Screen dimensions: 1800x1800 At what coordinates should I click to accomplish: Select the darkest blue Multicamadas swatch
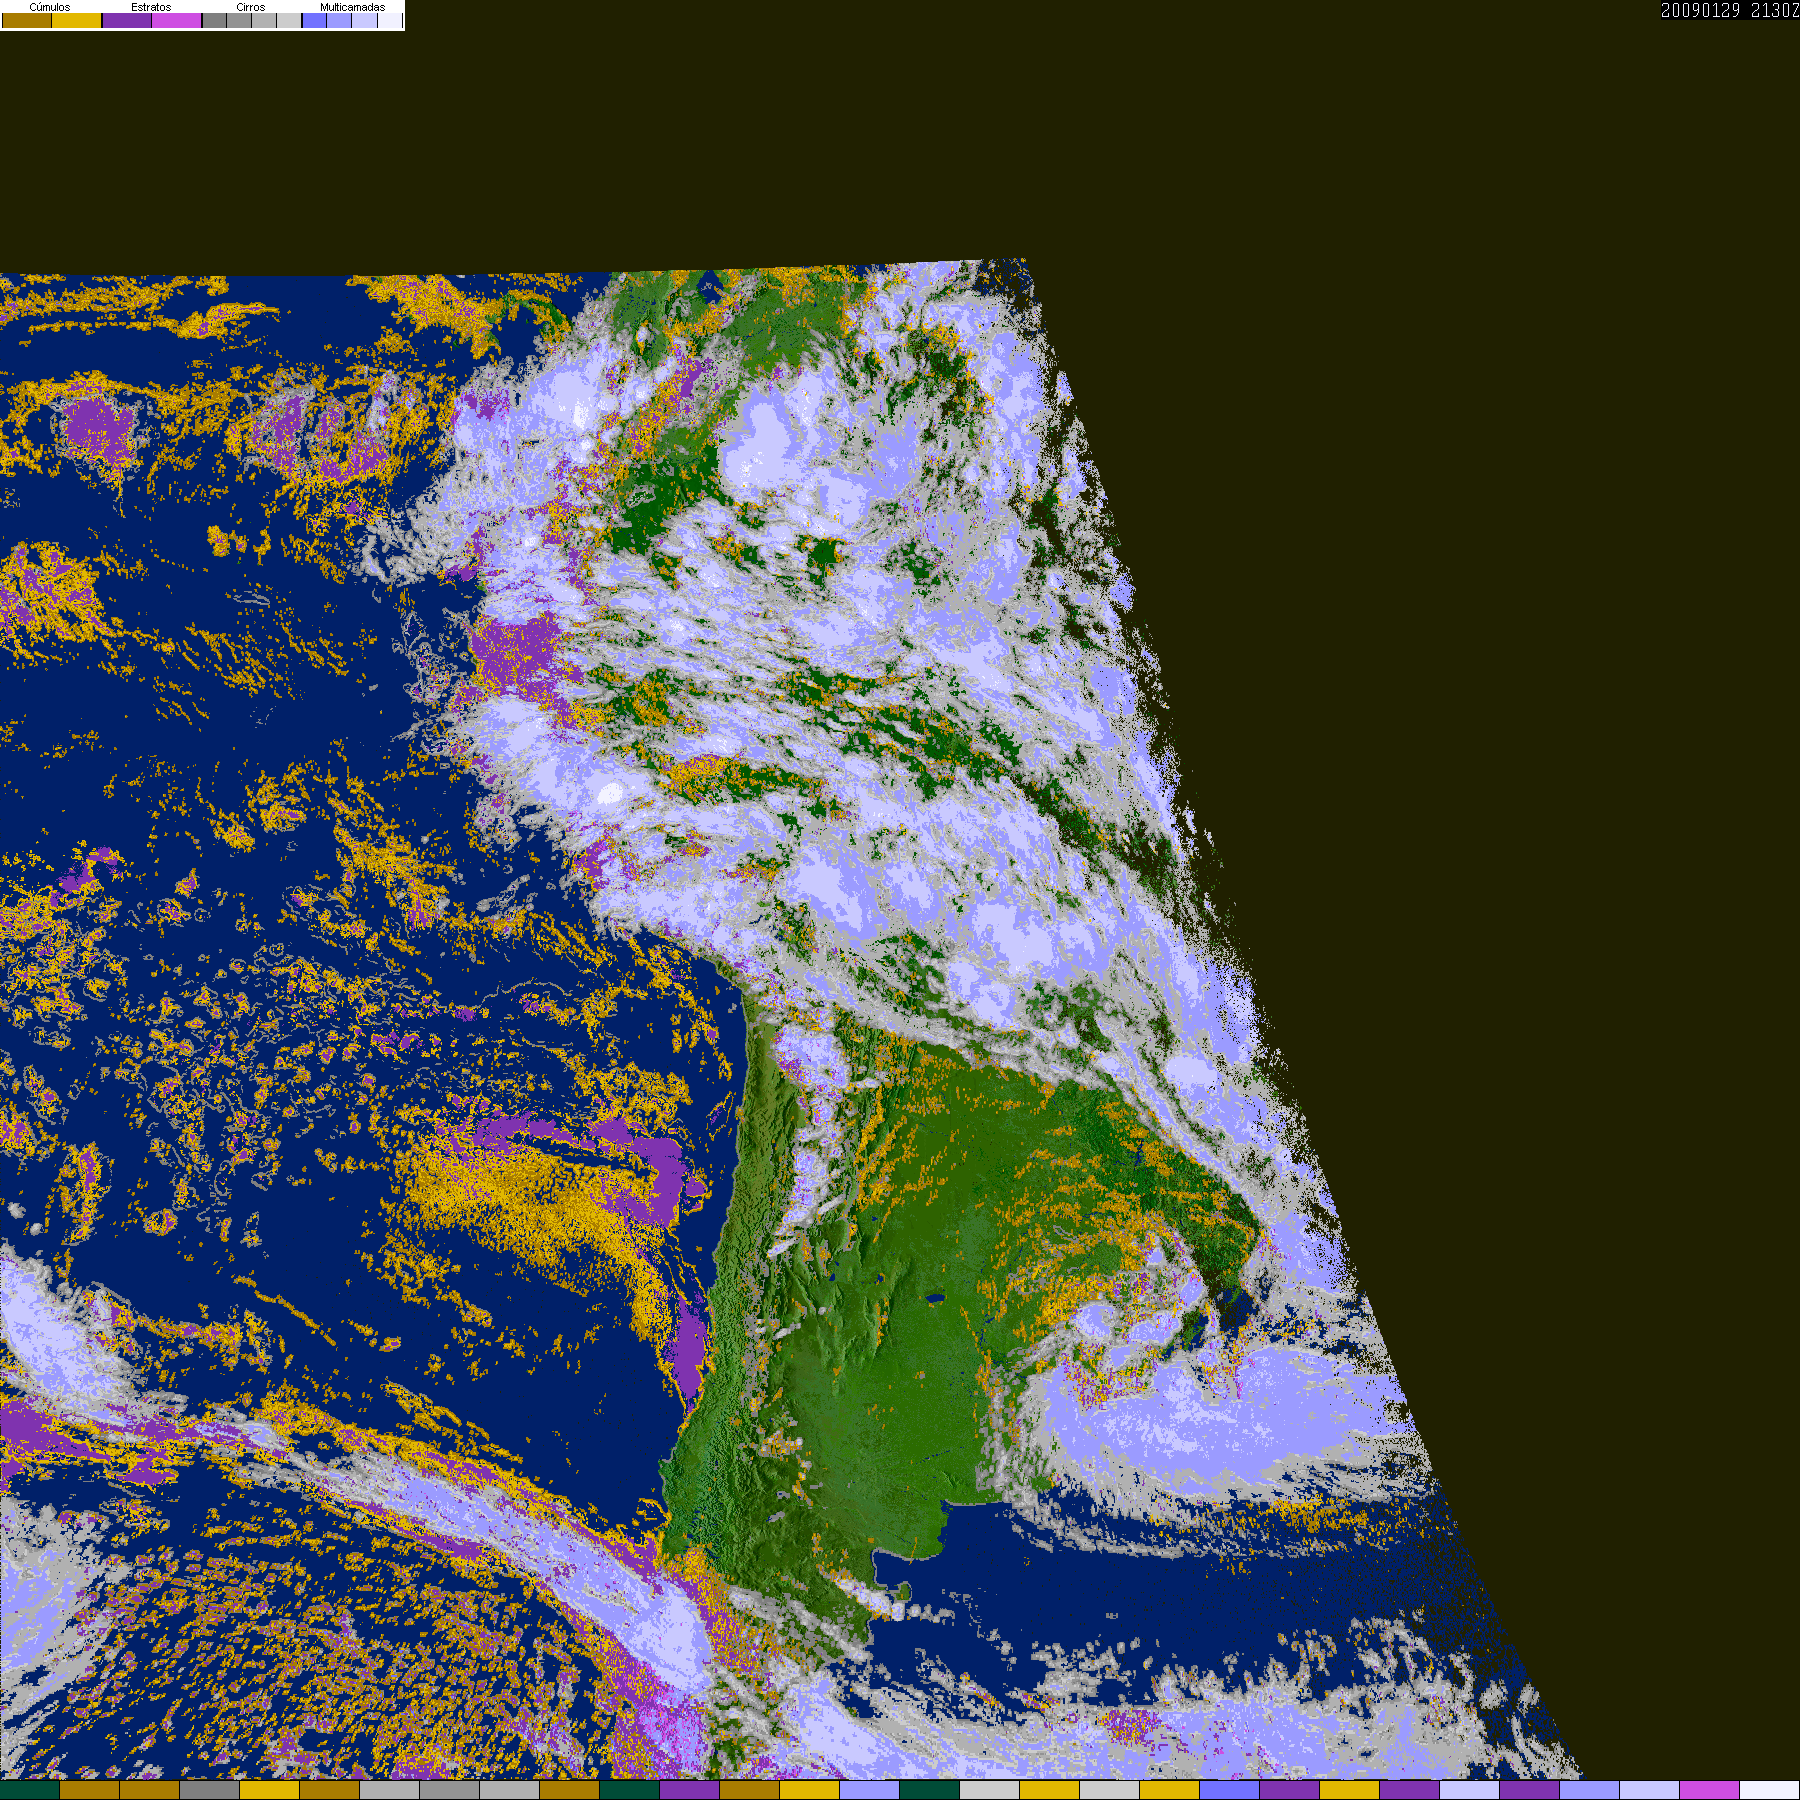pos(314,20)
